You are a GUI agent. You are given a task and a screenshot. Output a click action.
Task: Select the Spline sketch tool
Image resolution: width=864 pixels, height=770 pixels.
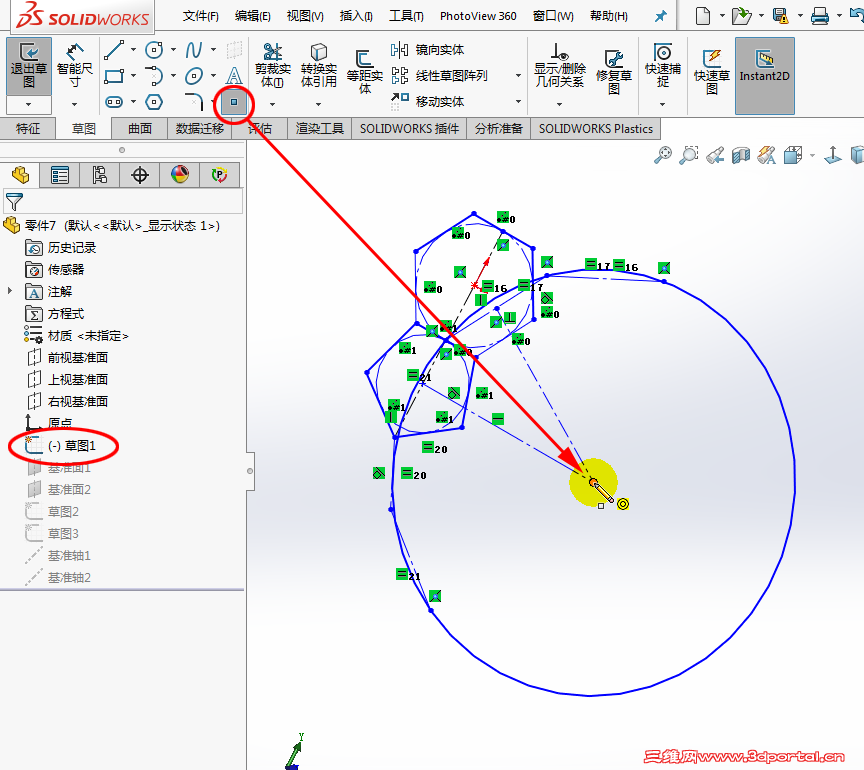(x=193, y=50)
